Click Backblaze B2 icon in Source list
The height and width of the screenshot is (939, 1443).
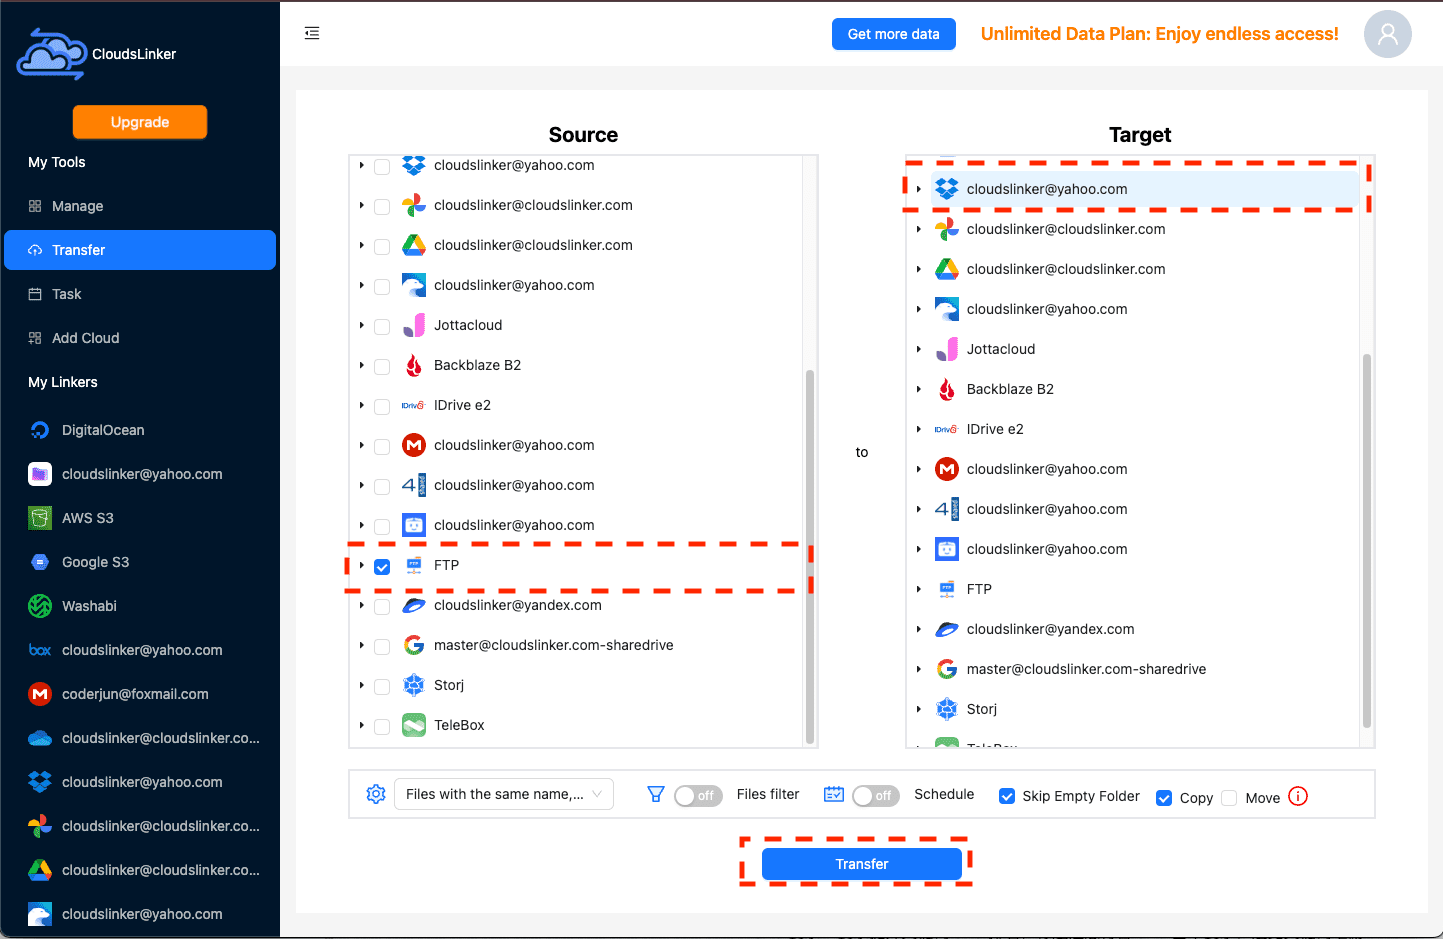[x=414, y=365]
